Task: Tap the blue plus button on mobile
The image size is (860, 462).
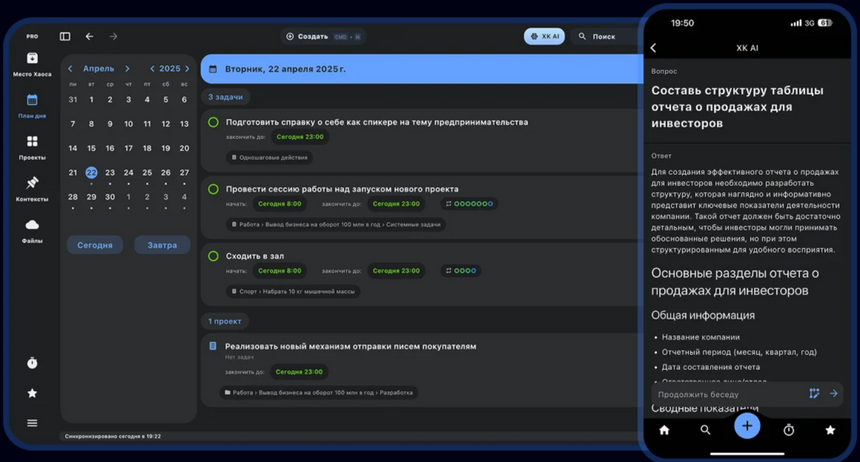Action: tap(747, 426)
